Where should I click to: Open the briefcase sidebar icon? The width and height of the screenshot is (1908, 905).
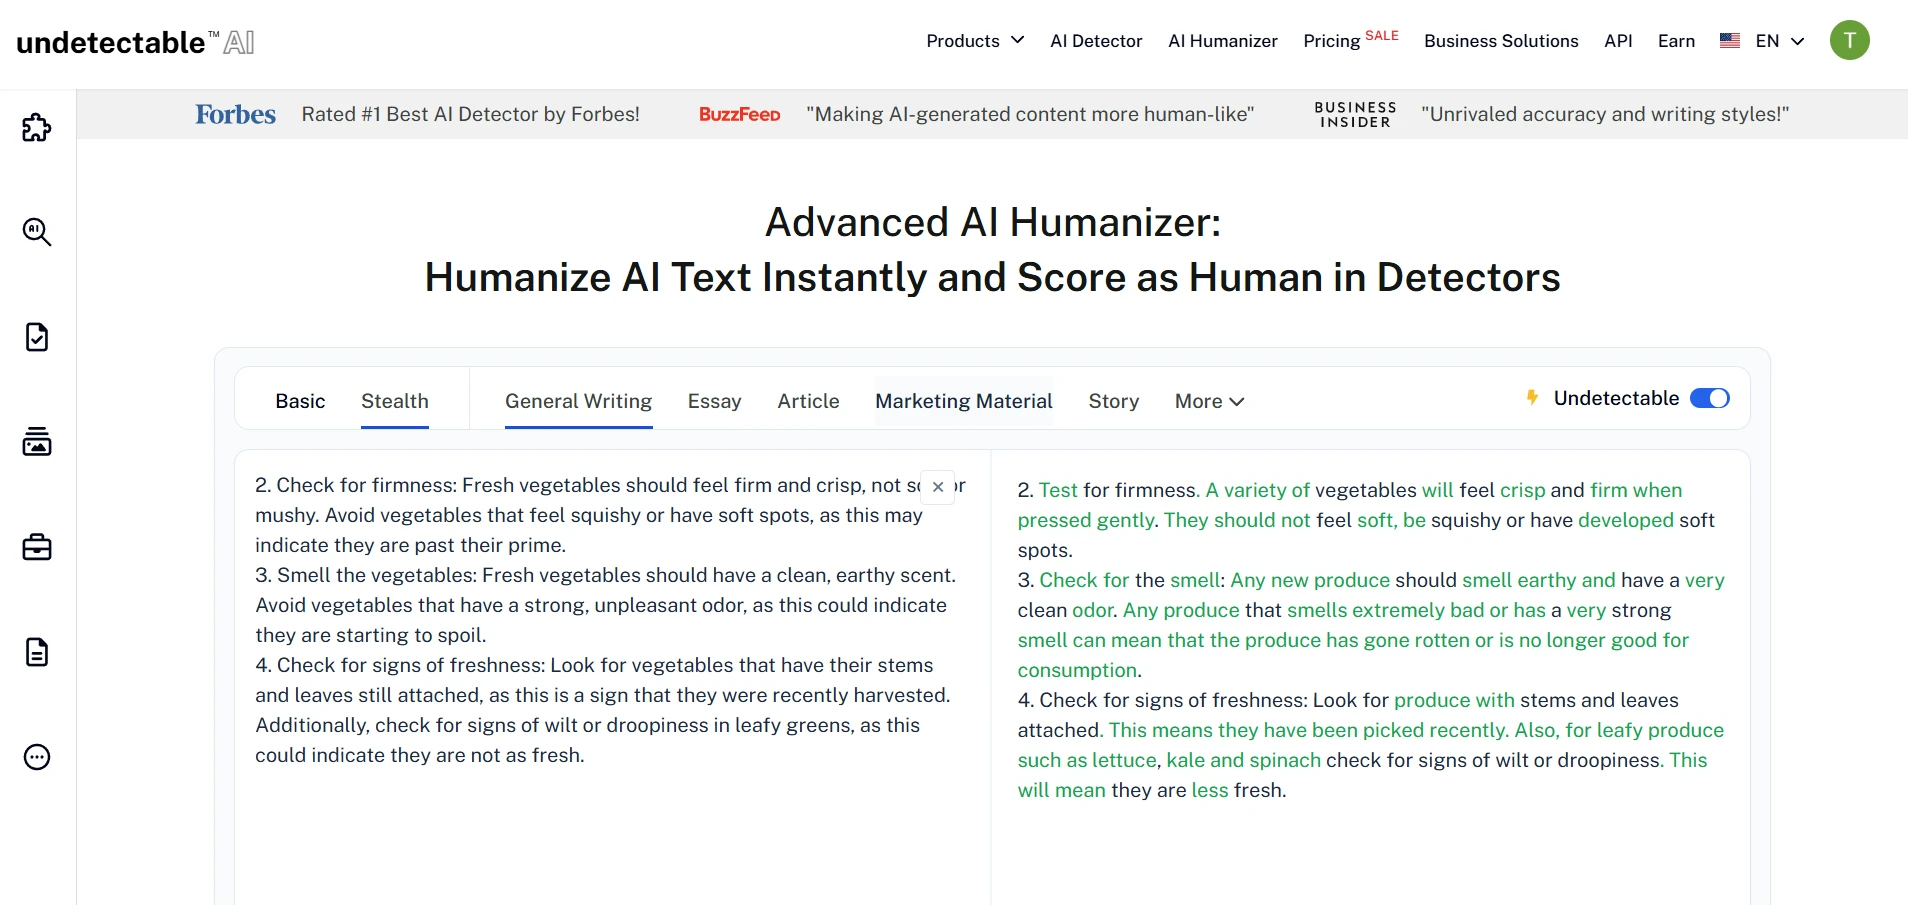pos(37,547)
